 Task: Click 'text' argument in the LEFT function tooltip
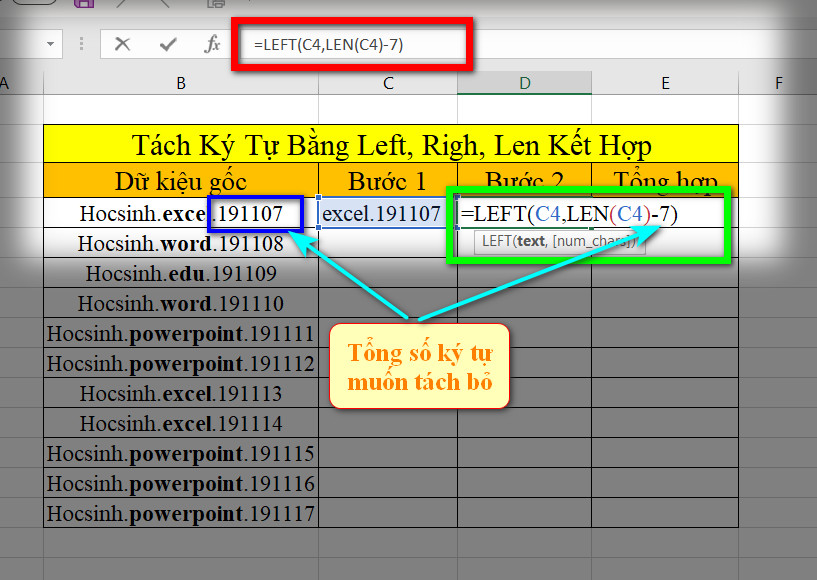(x=531, y=241)
